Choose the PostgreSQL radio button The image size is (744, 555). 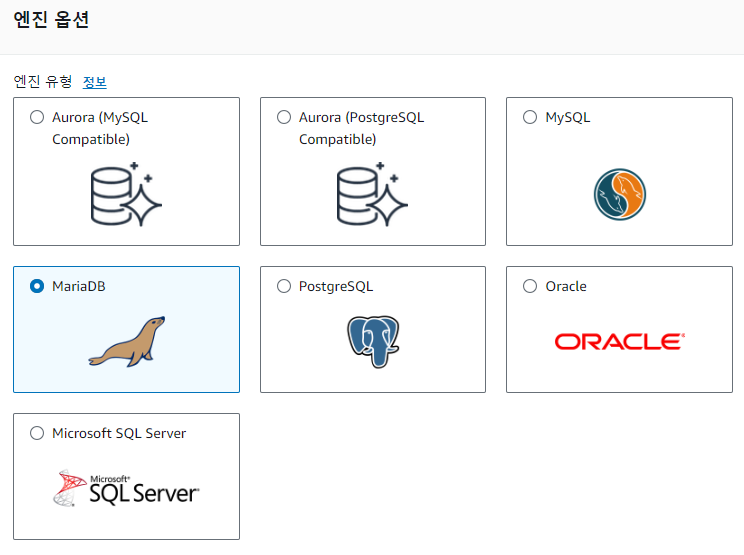(284, 286)
